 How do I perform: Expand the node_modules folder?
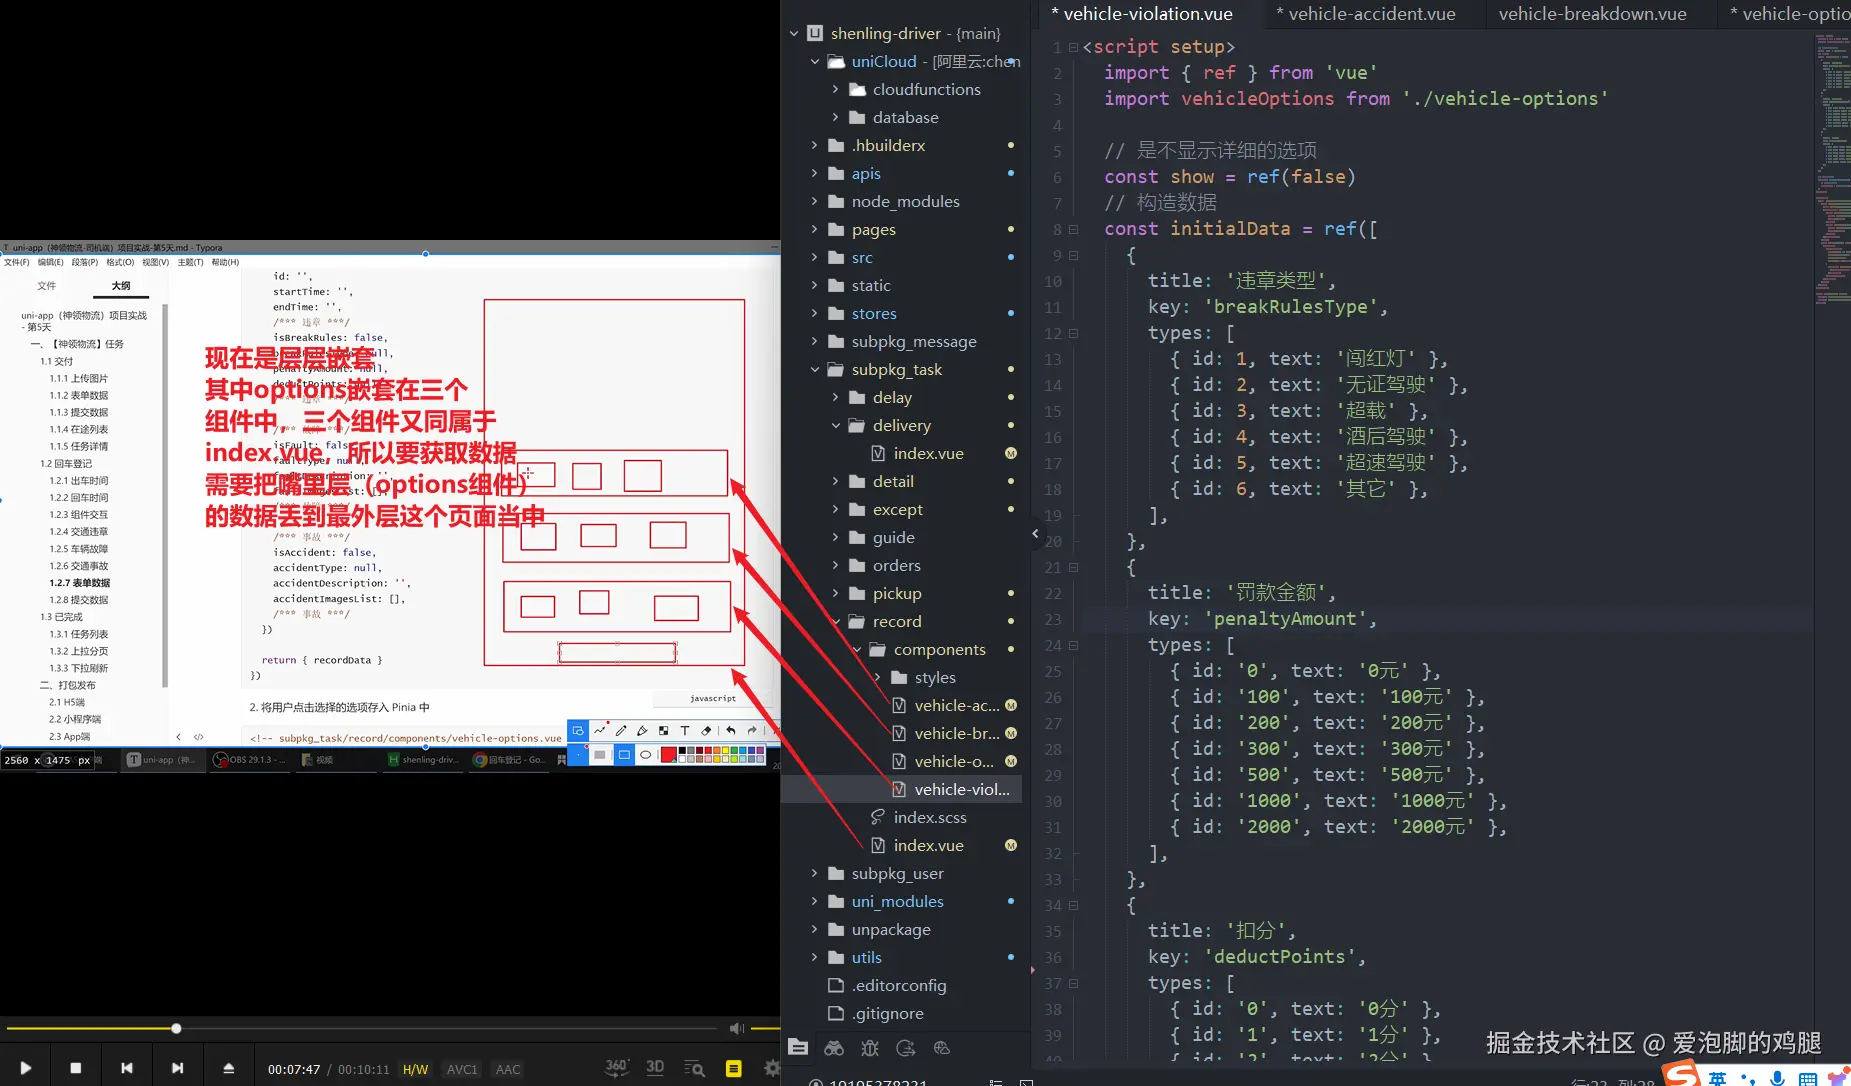(x=815, y=201)
